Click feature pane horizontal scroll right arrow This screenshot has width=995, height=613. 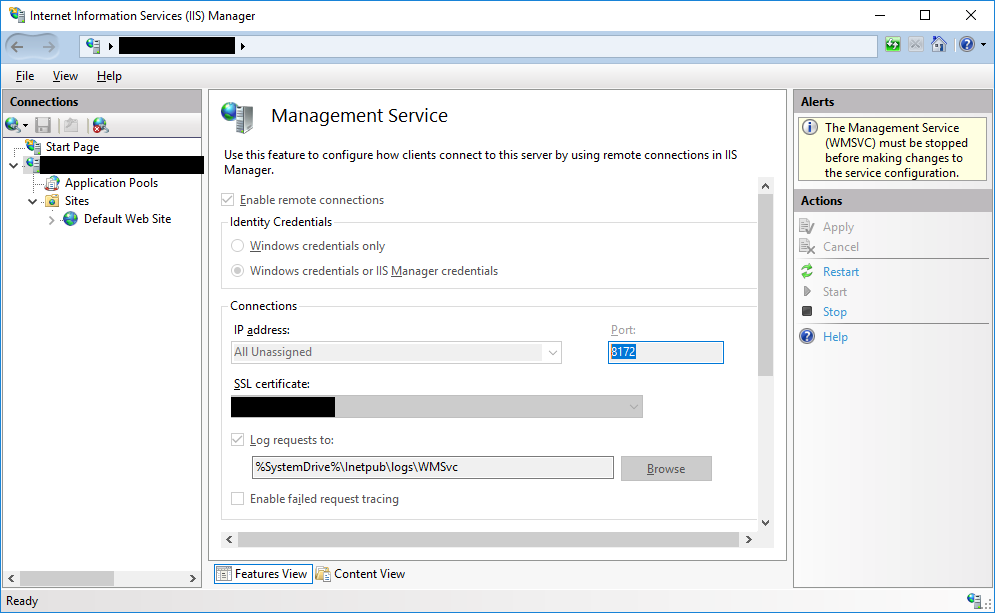point(749,539)
